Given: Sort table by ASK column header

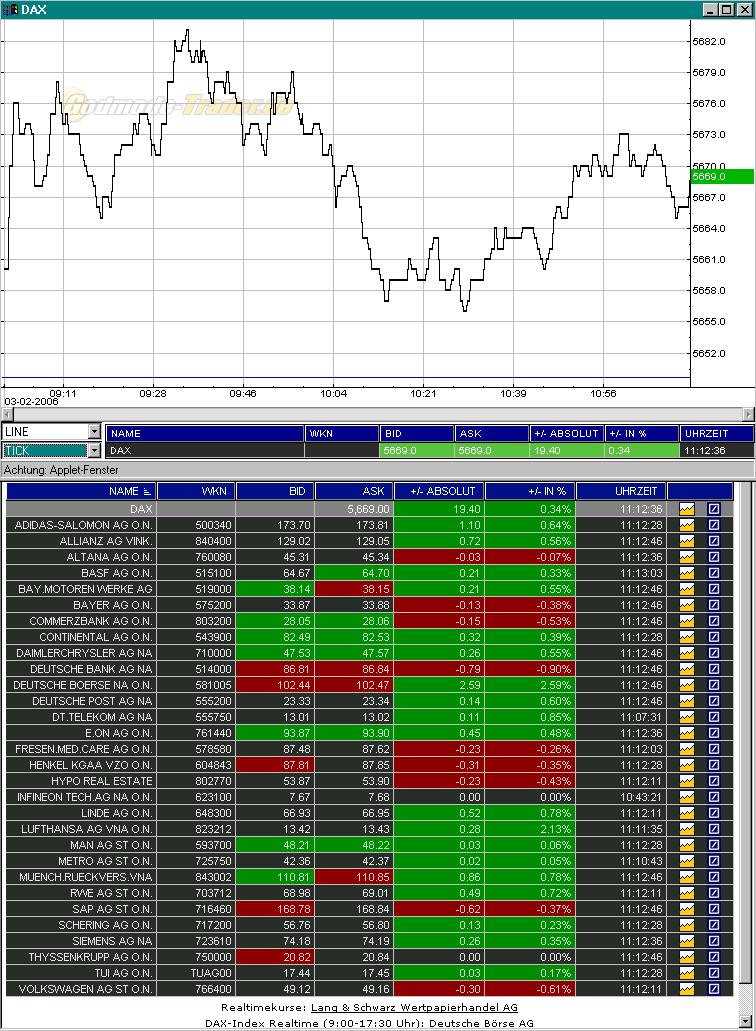Looking at the screenshot, I should [x=354, y=491].
